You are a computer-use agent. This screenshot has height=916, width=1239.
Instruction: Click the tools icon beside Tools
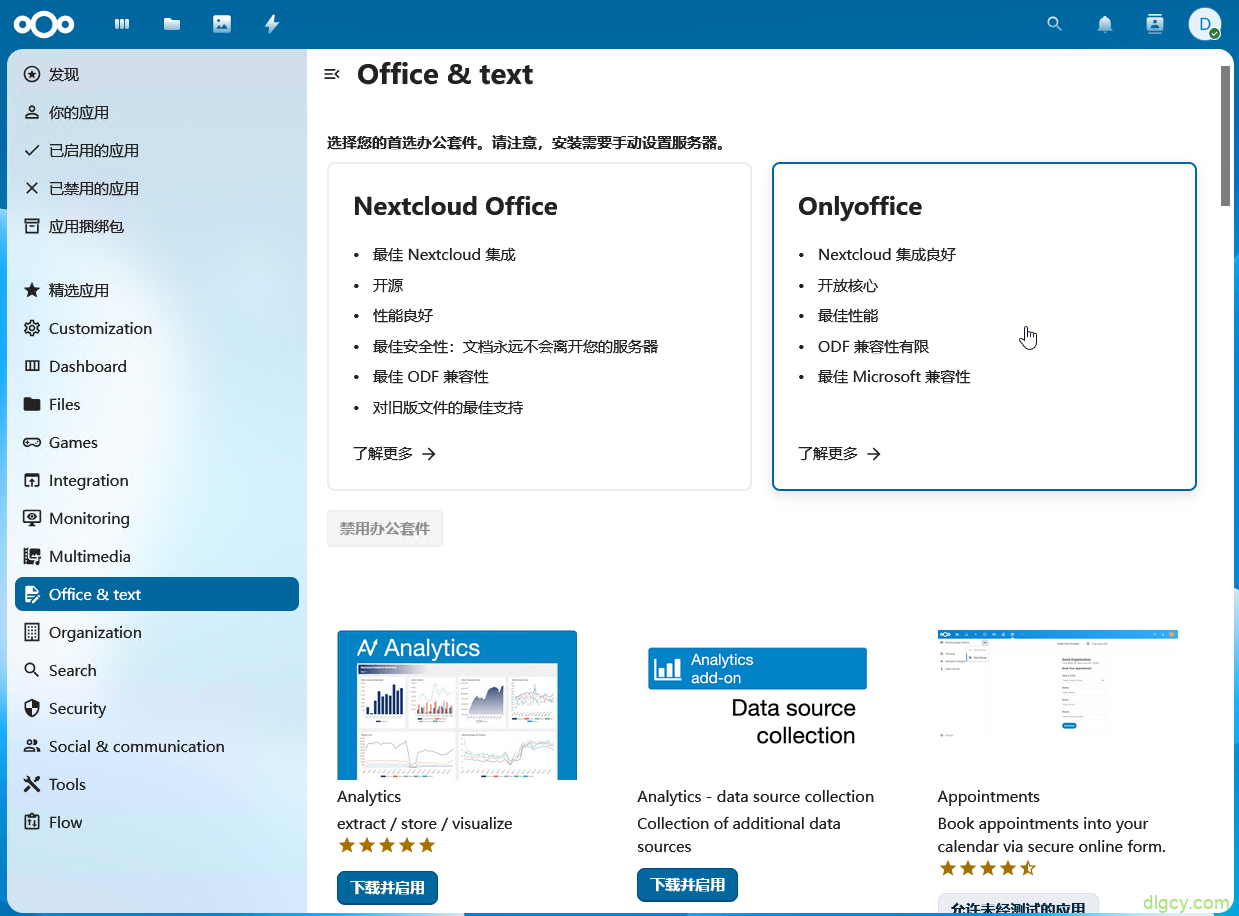coord(32,784)
